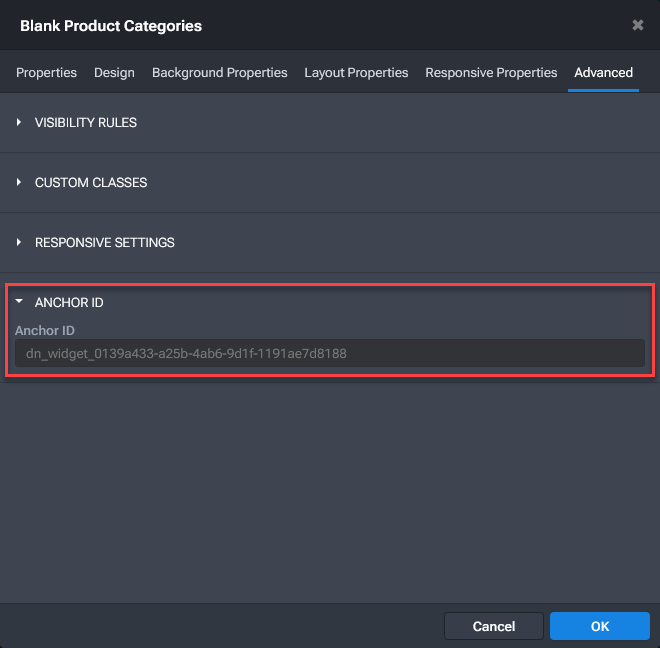This screenshot has height=648, width=660.
Task: Confirm with the OK button
Action: pos(599,626)
